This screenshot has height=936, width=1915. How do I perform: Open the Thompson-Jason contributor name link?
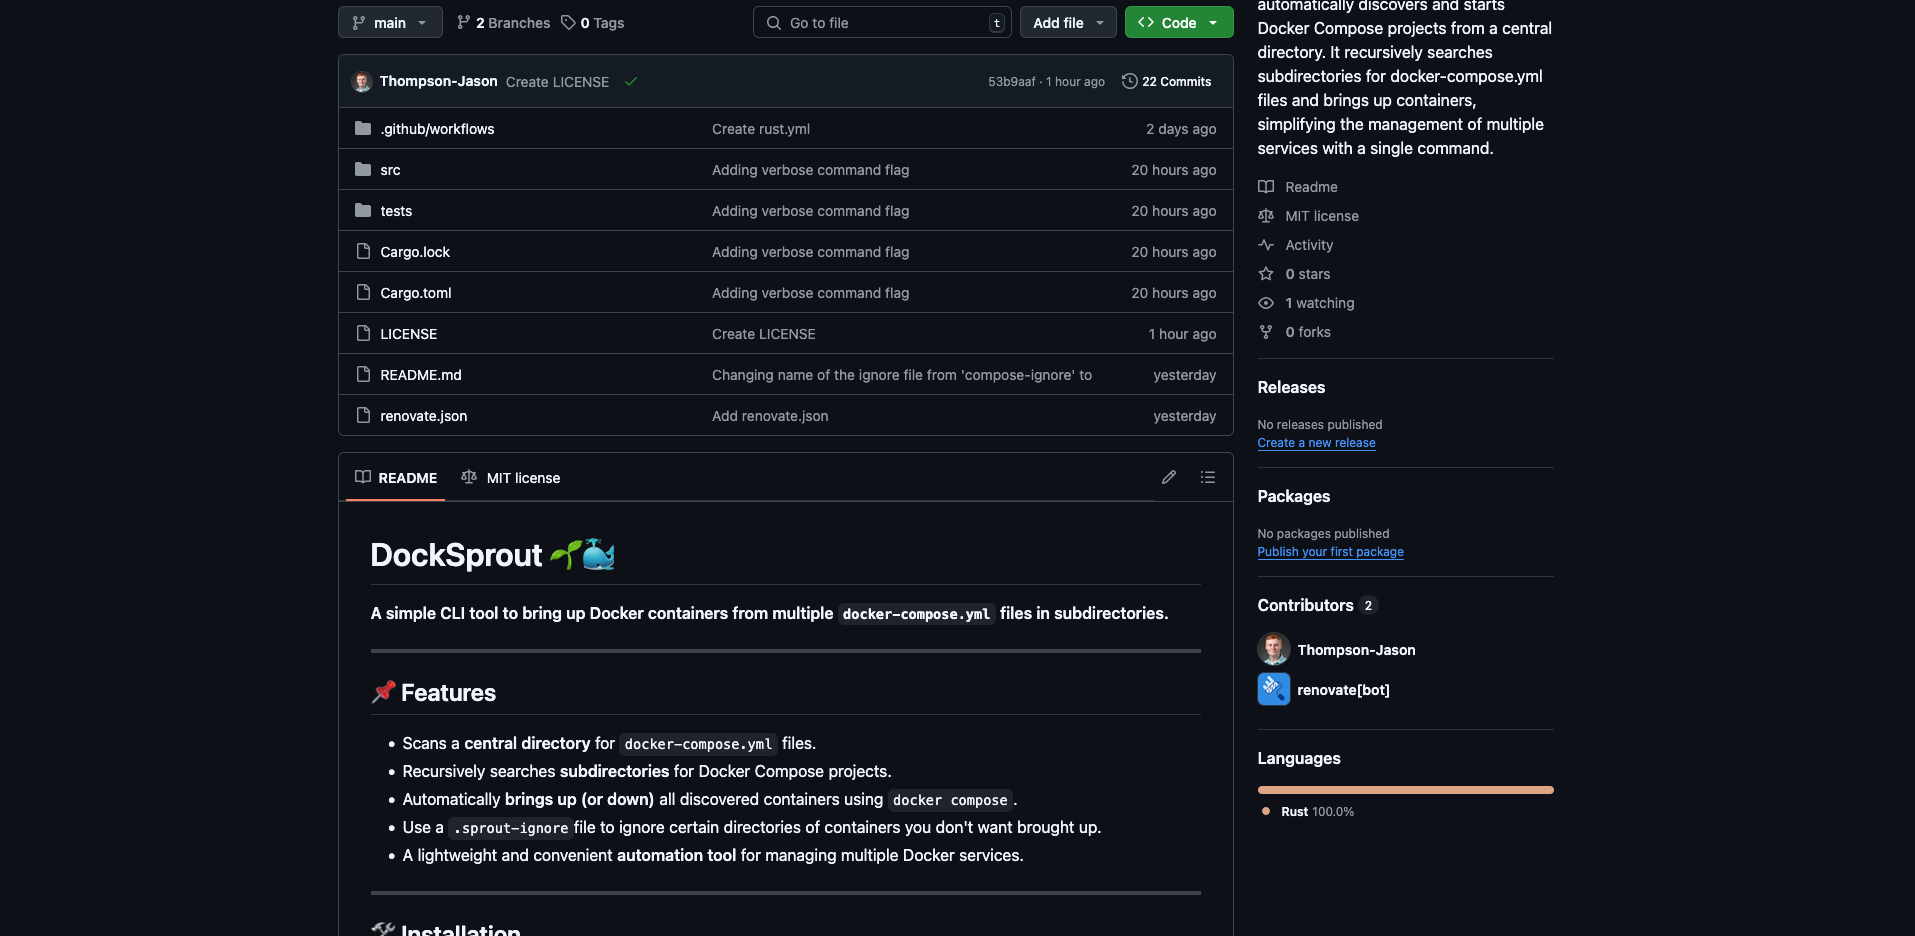tap(1356, 650)
